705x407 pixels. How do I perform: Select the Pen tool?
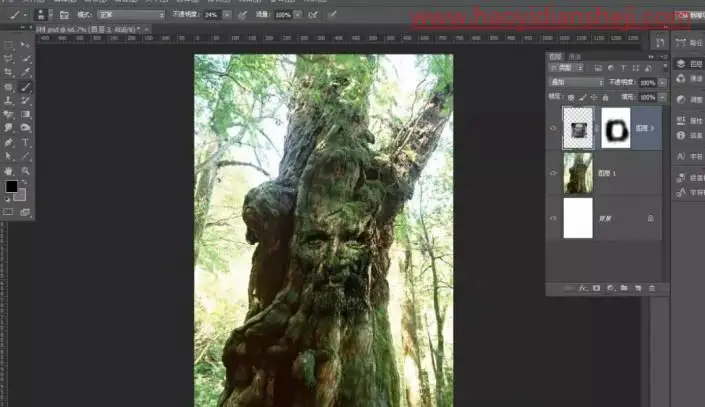[x=9, y=143]
